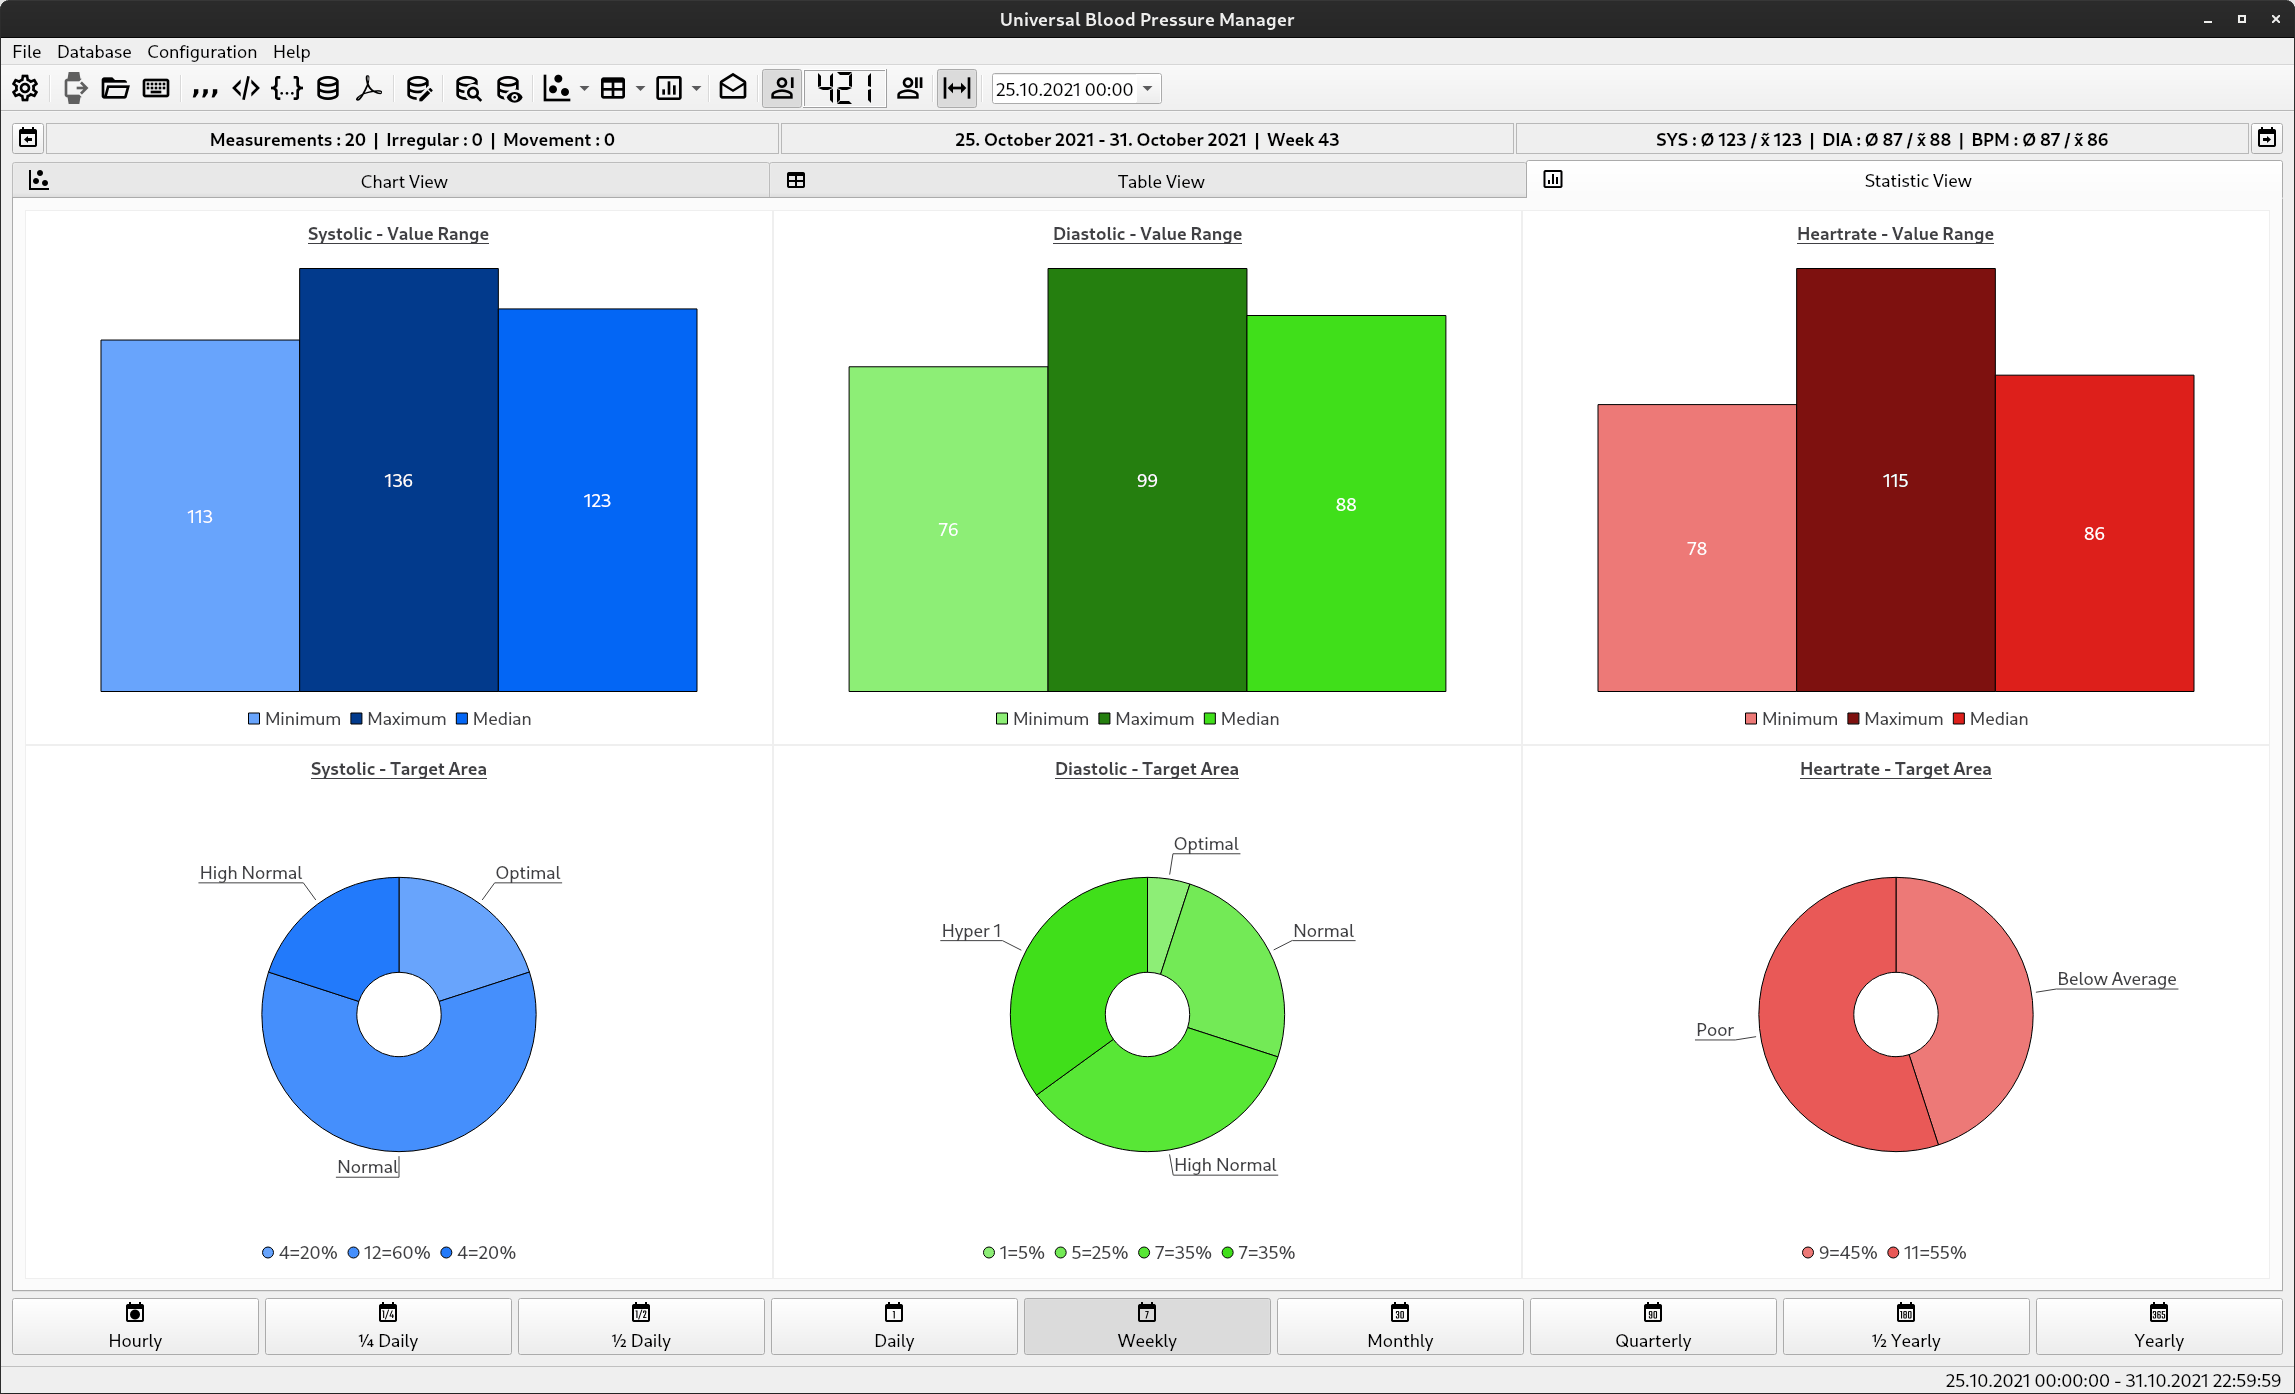The image size is (2295, 1394).
Task: Open the date picker dropdown showing 25.10.2021
Action: point(1148,88)
